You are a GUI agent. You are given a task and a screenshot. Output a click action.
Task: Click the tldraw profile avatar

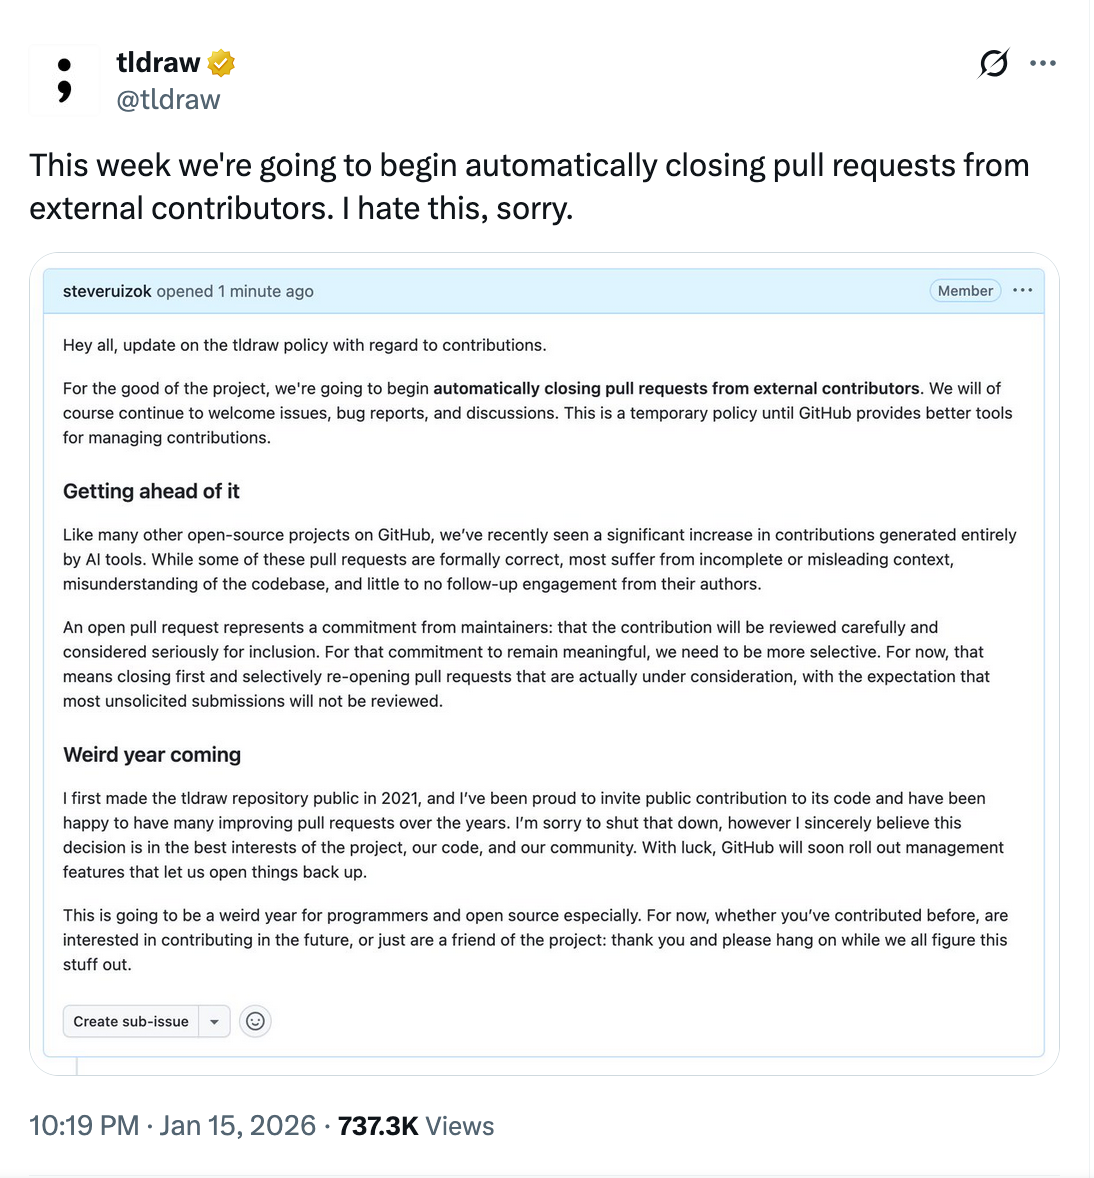coord(64,81)
